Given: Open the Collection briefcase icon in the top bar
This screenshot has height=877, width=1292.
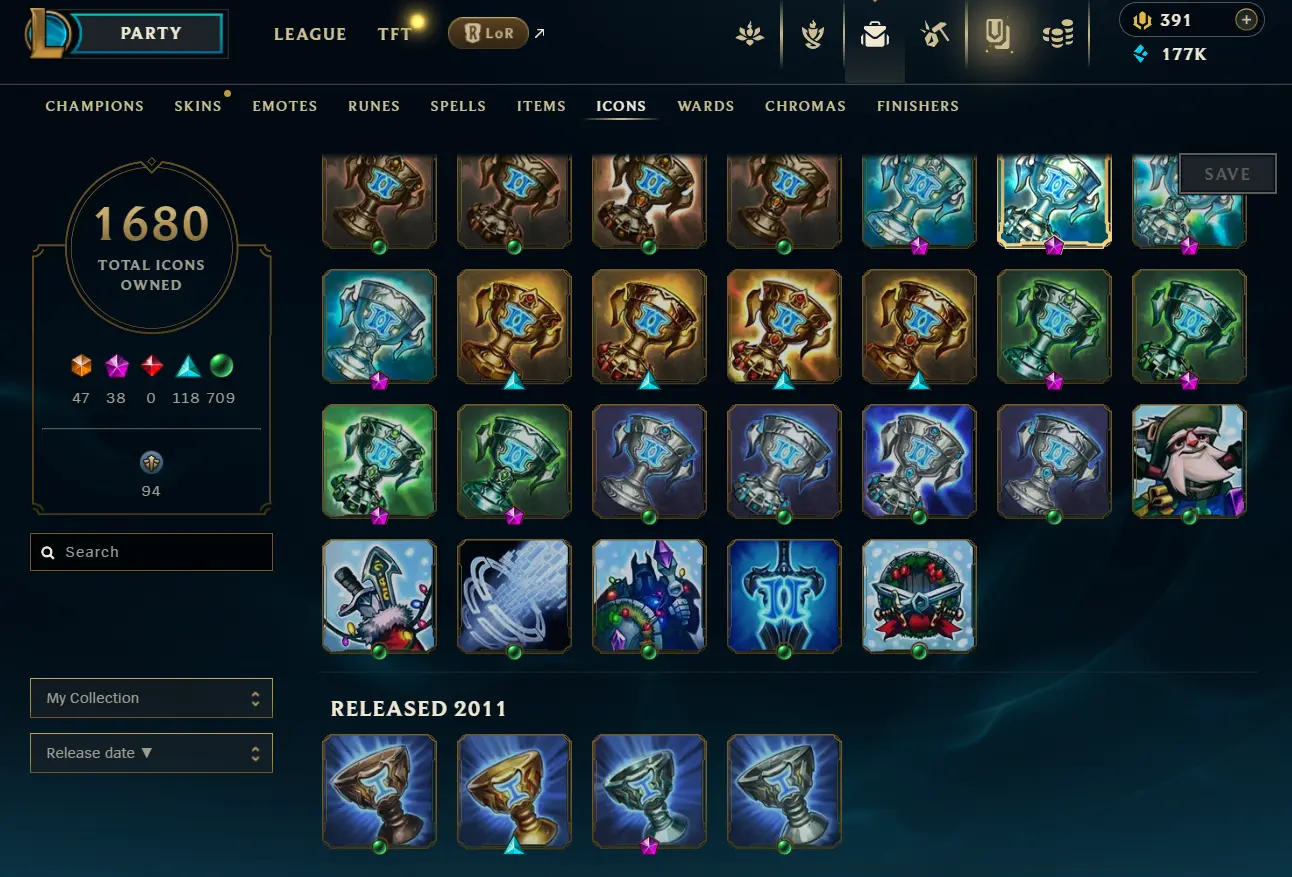Looking at the screenshot, I should (875, 35).
